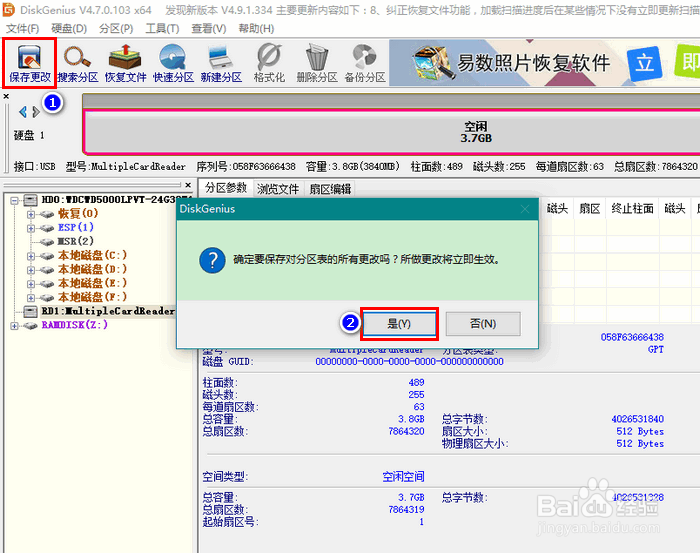The height and width of the screenshot is (553, 700).
Task: Click the 终止柱面 column header
Action: click(x=632, y=208)
